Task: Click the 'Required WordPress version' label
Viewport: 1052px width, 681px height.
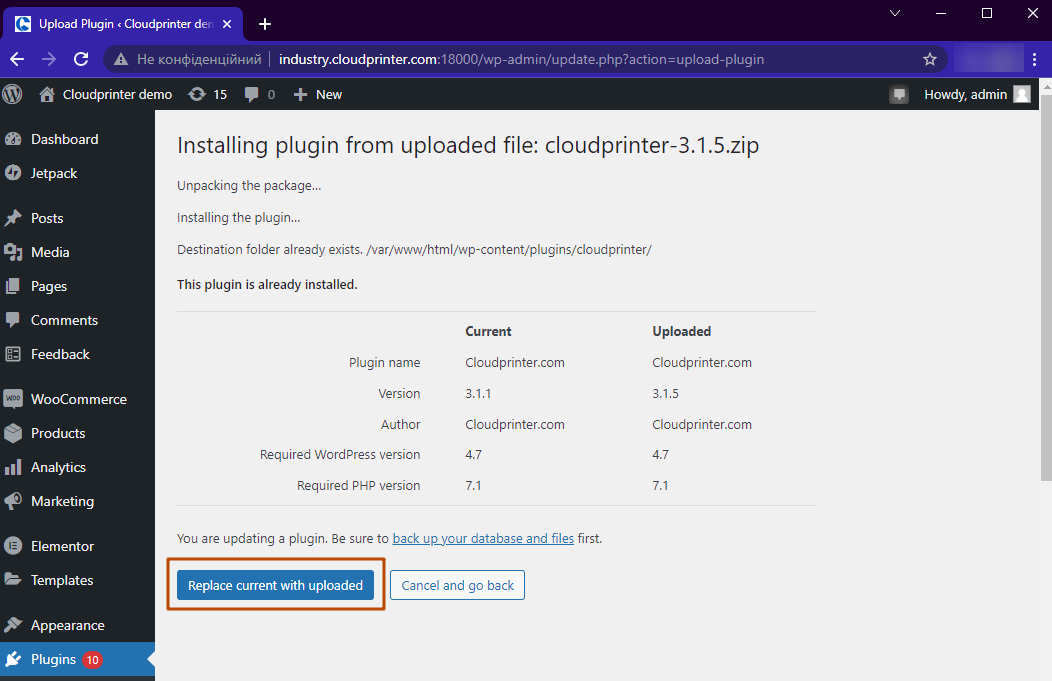Action: point(340,454)
